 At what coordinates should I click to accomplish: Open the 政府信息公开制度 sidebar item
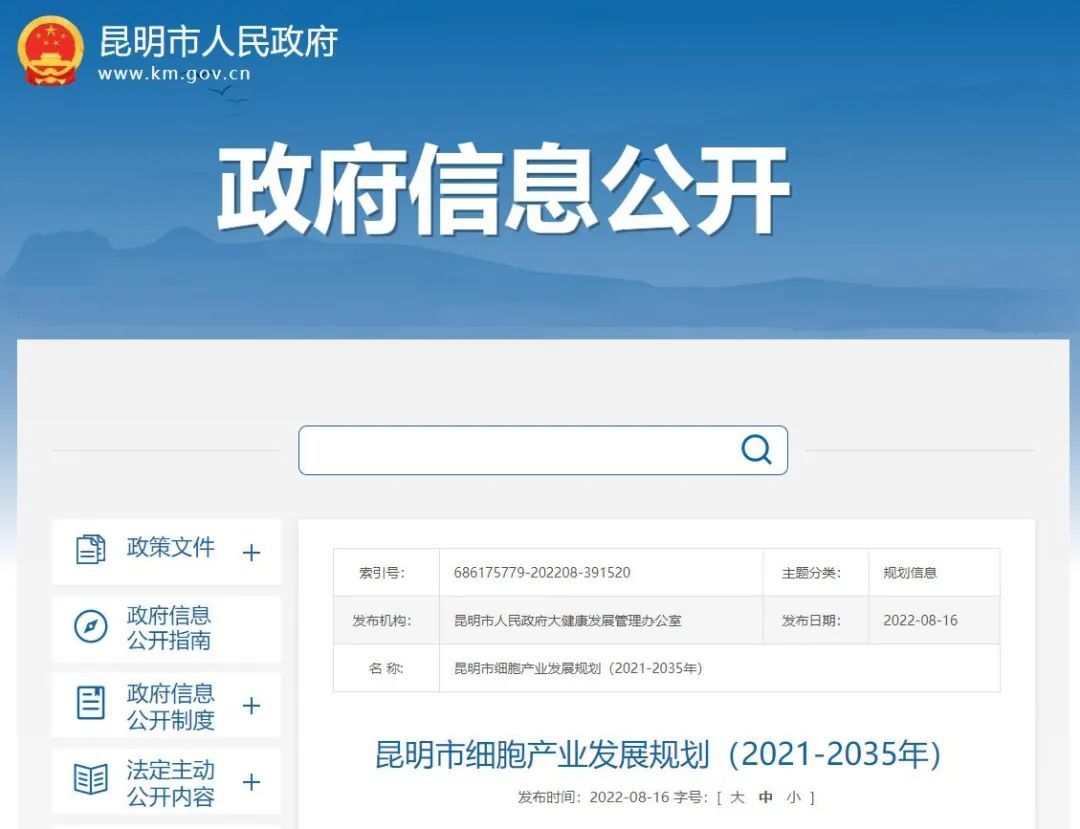(x=166, y=705)
